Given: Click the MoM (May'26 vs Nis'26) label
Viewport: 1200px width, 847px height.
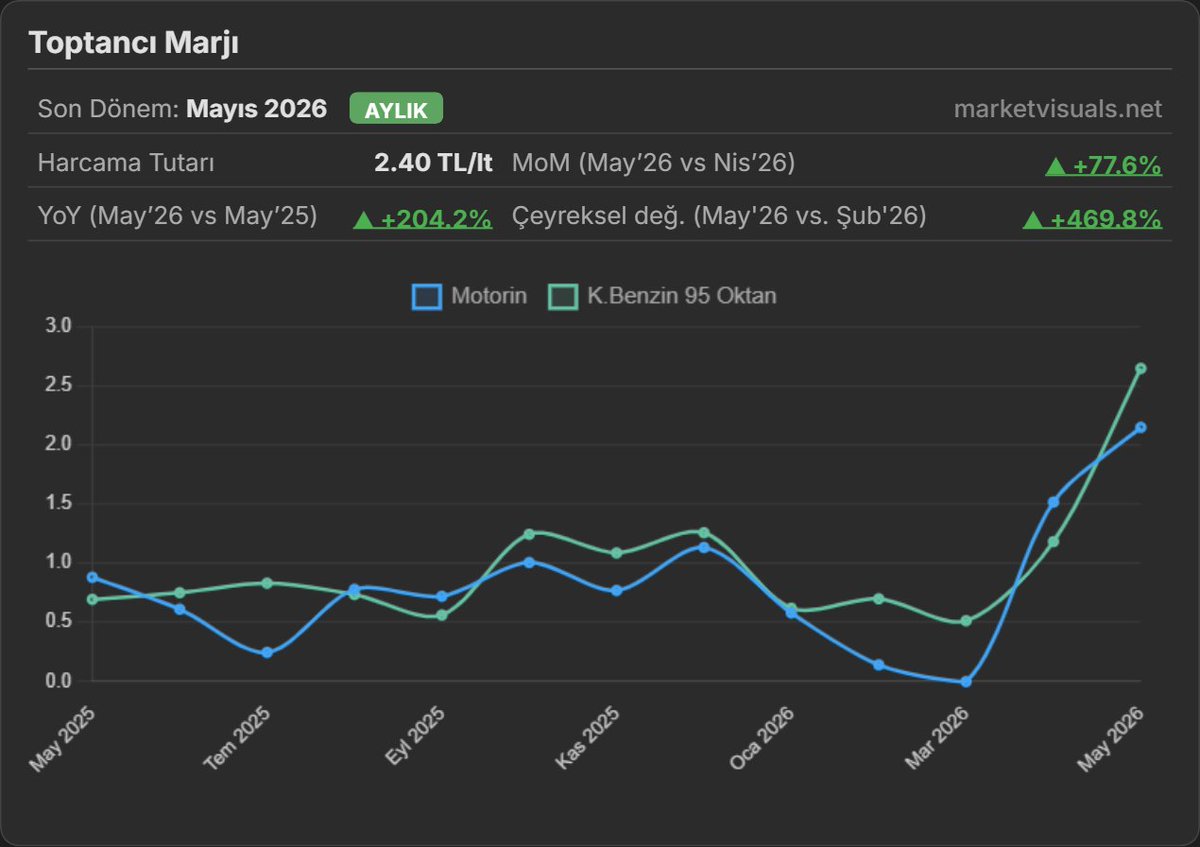Looking at the screenshot, I should [x=653, y=163].
